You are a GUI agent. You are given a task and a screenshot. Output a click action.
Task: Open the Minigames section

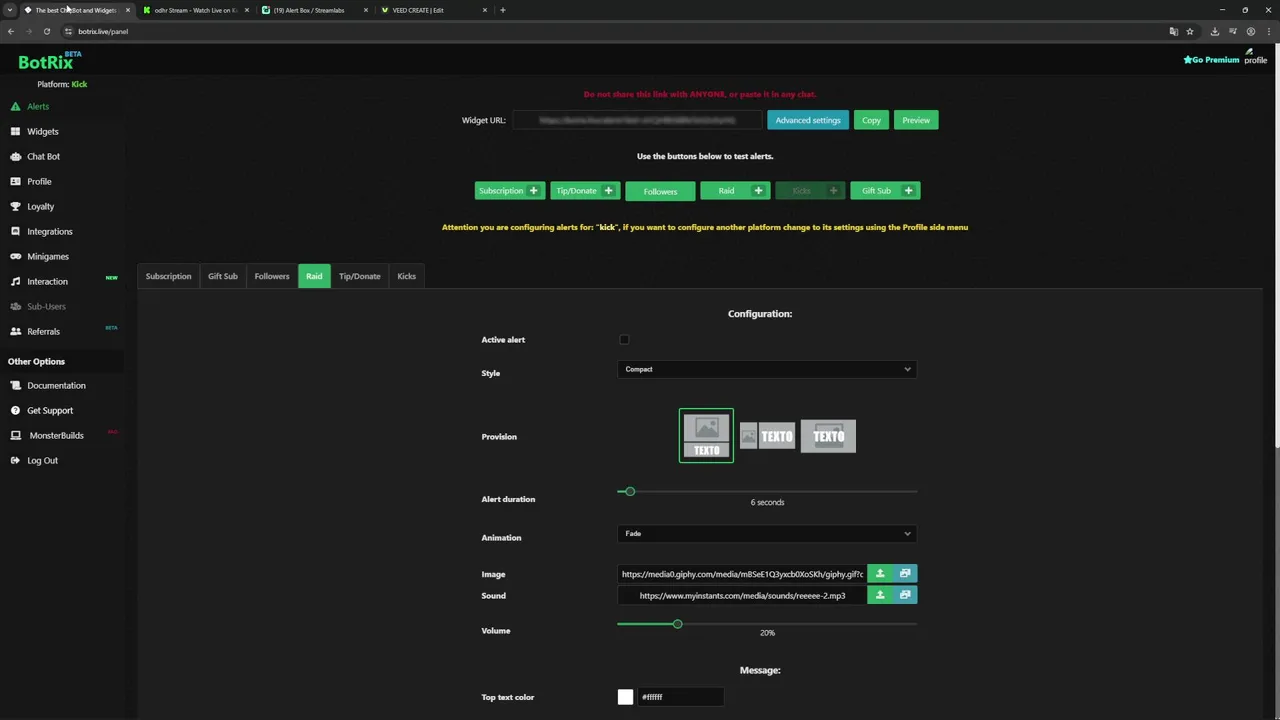tap(47, 256)
